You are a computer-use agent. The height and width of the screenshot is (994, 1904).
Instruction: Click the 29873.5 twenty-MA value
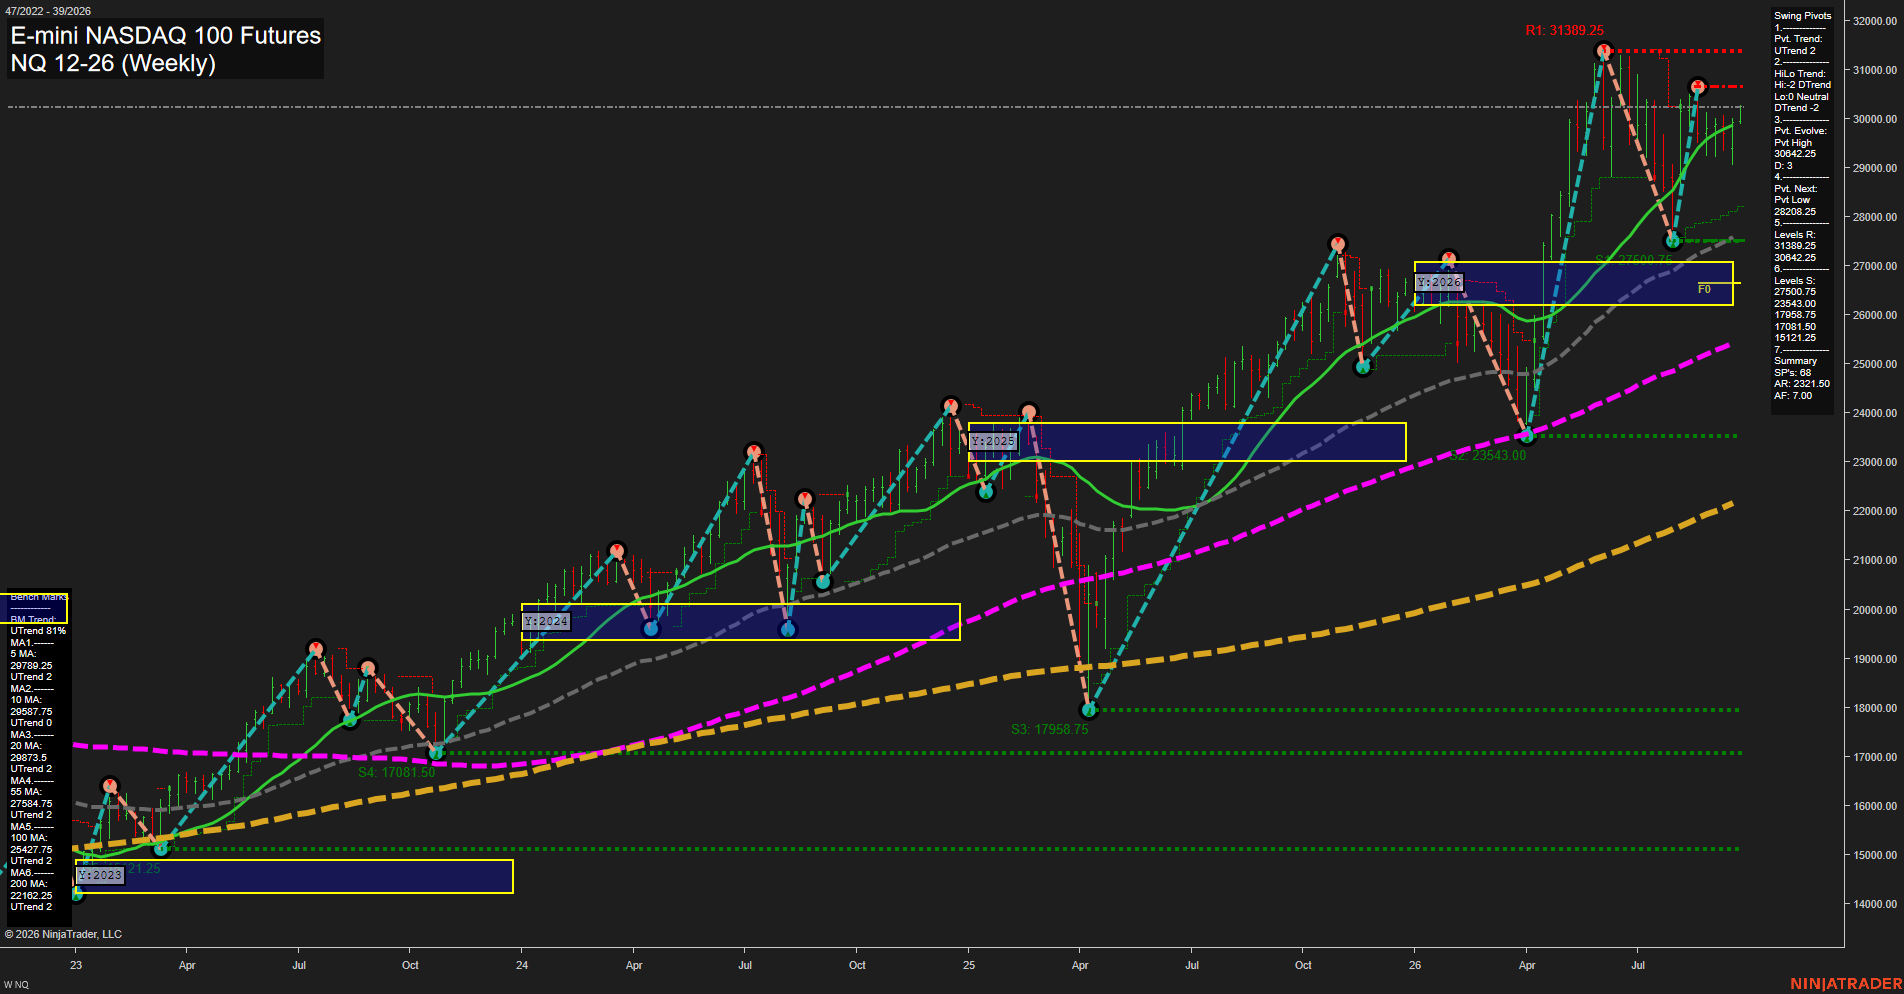pyautogui.click(x=29, y=758)
